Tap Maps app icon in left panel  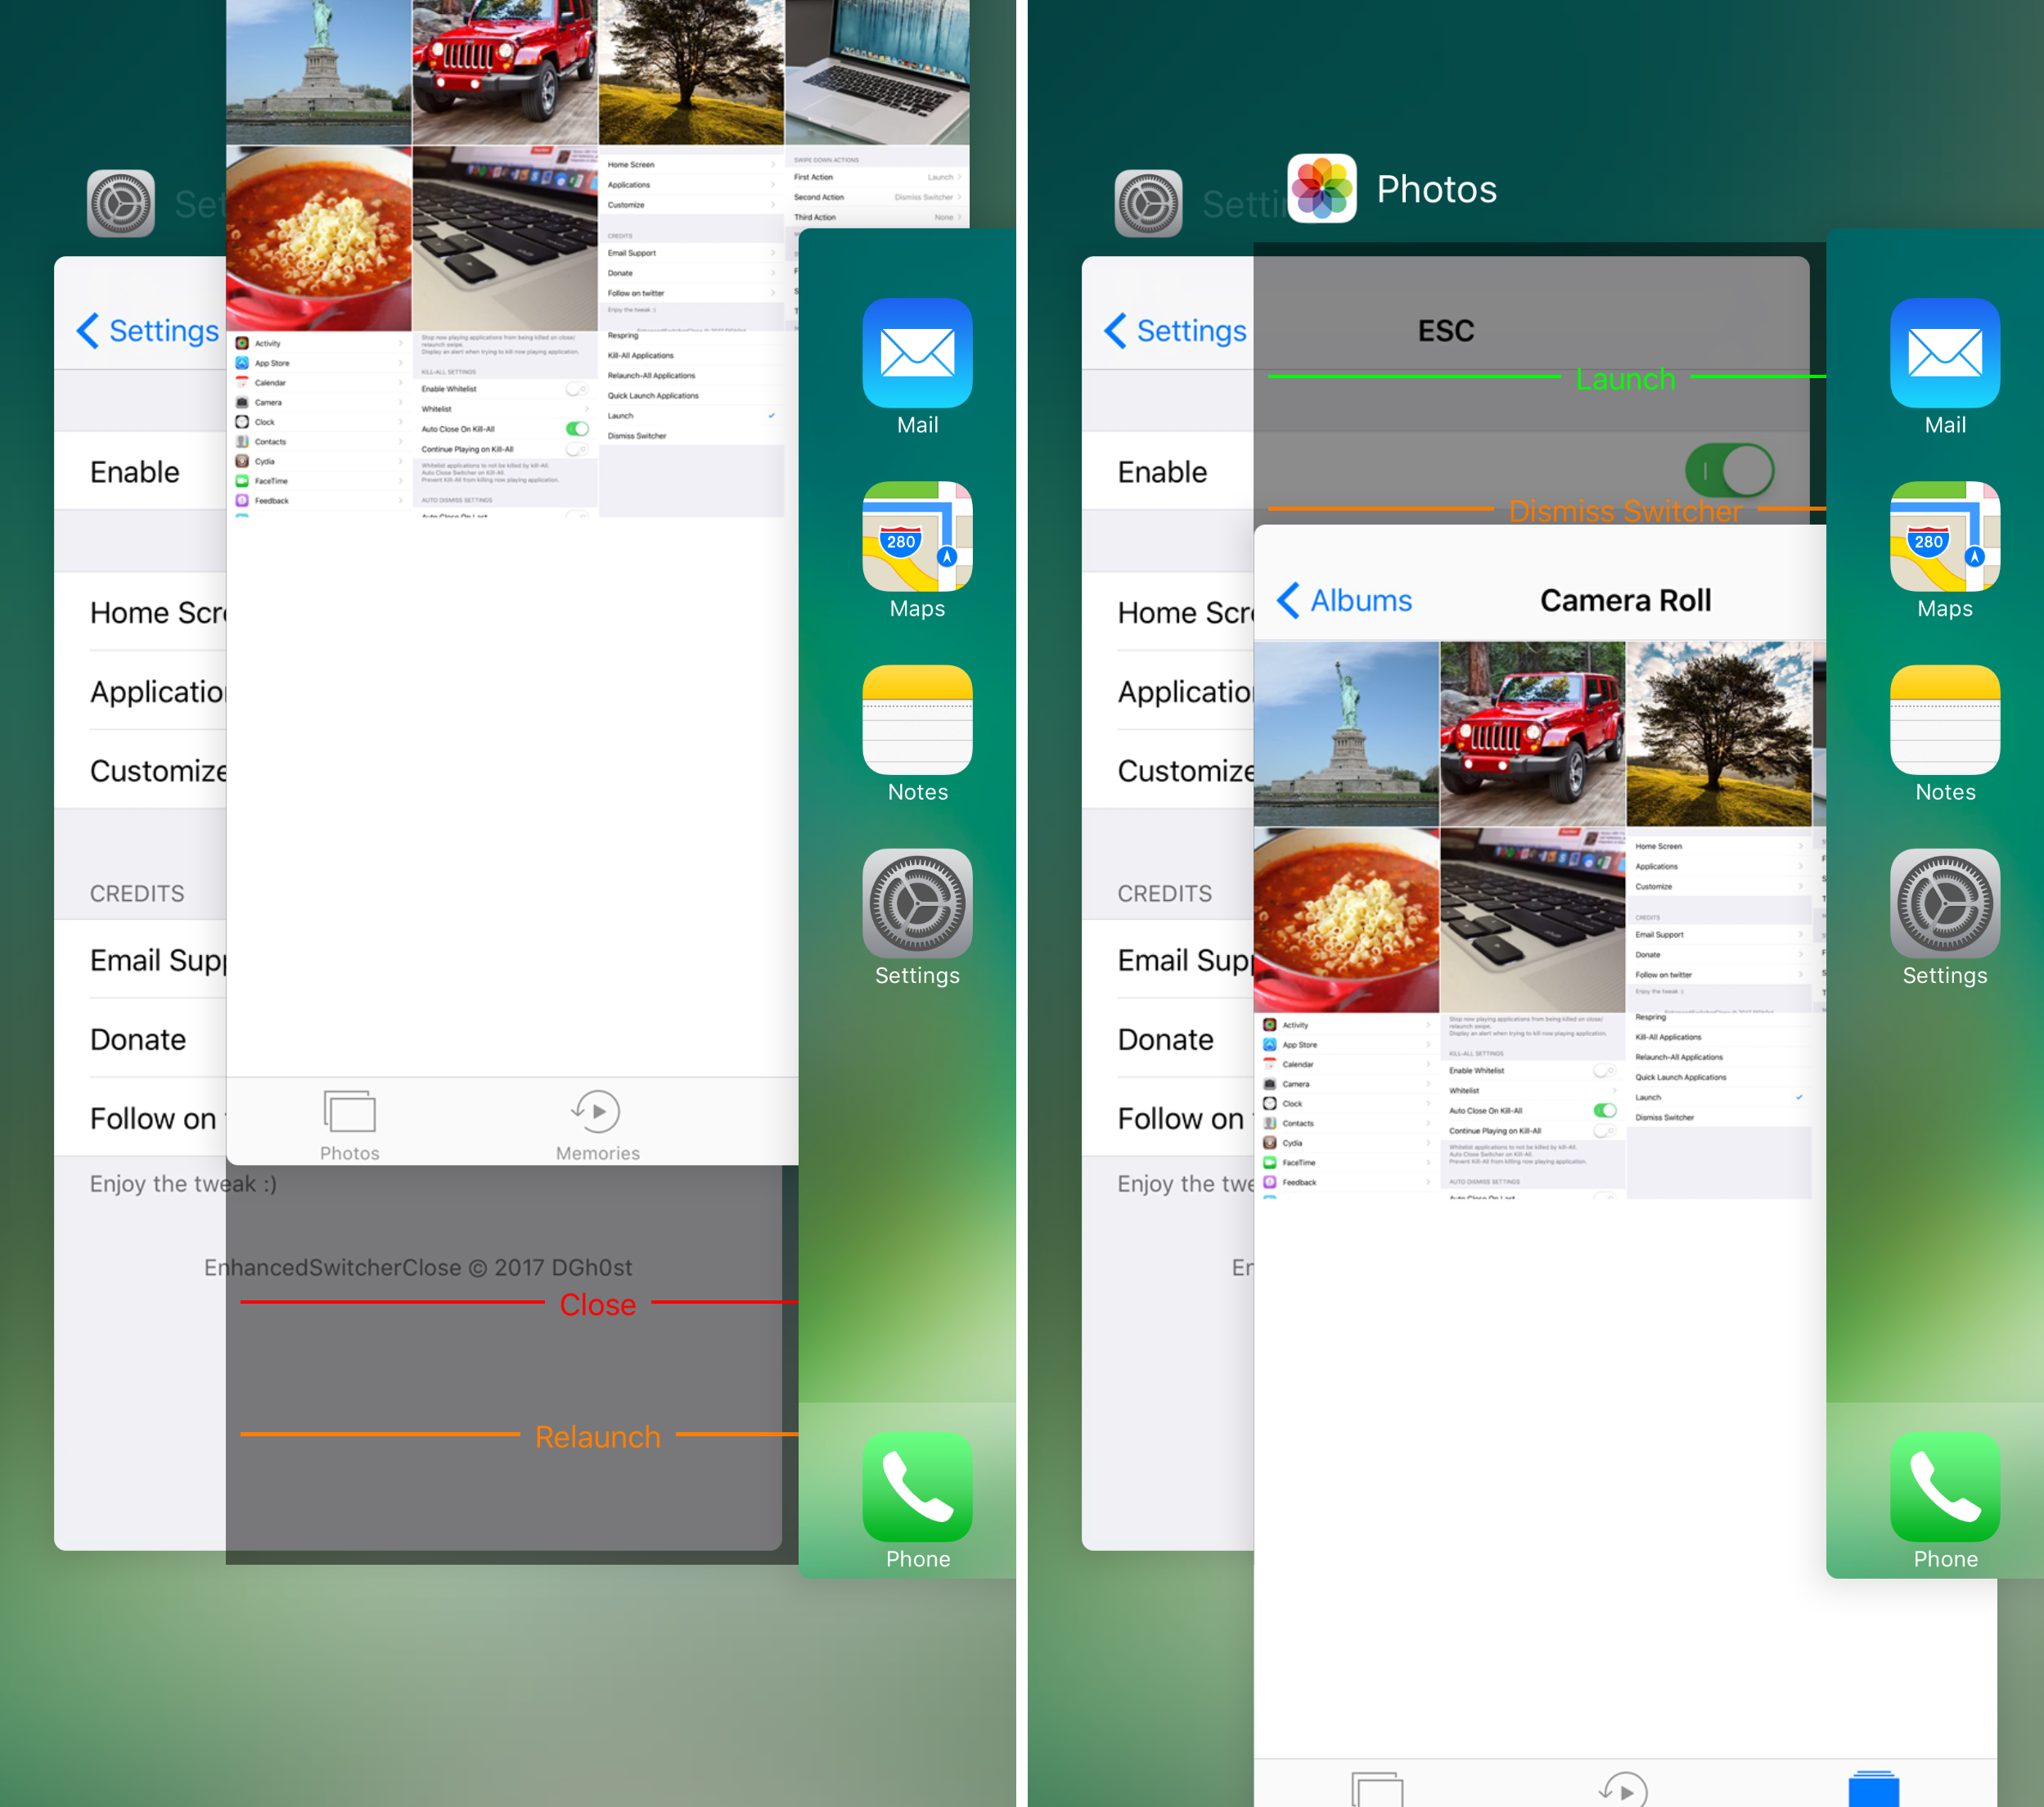(x=917, y=536)
